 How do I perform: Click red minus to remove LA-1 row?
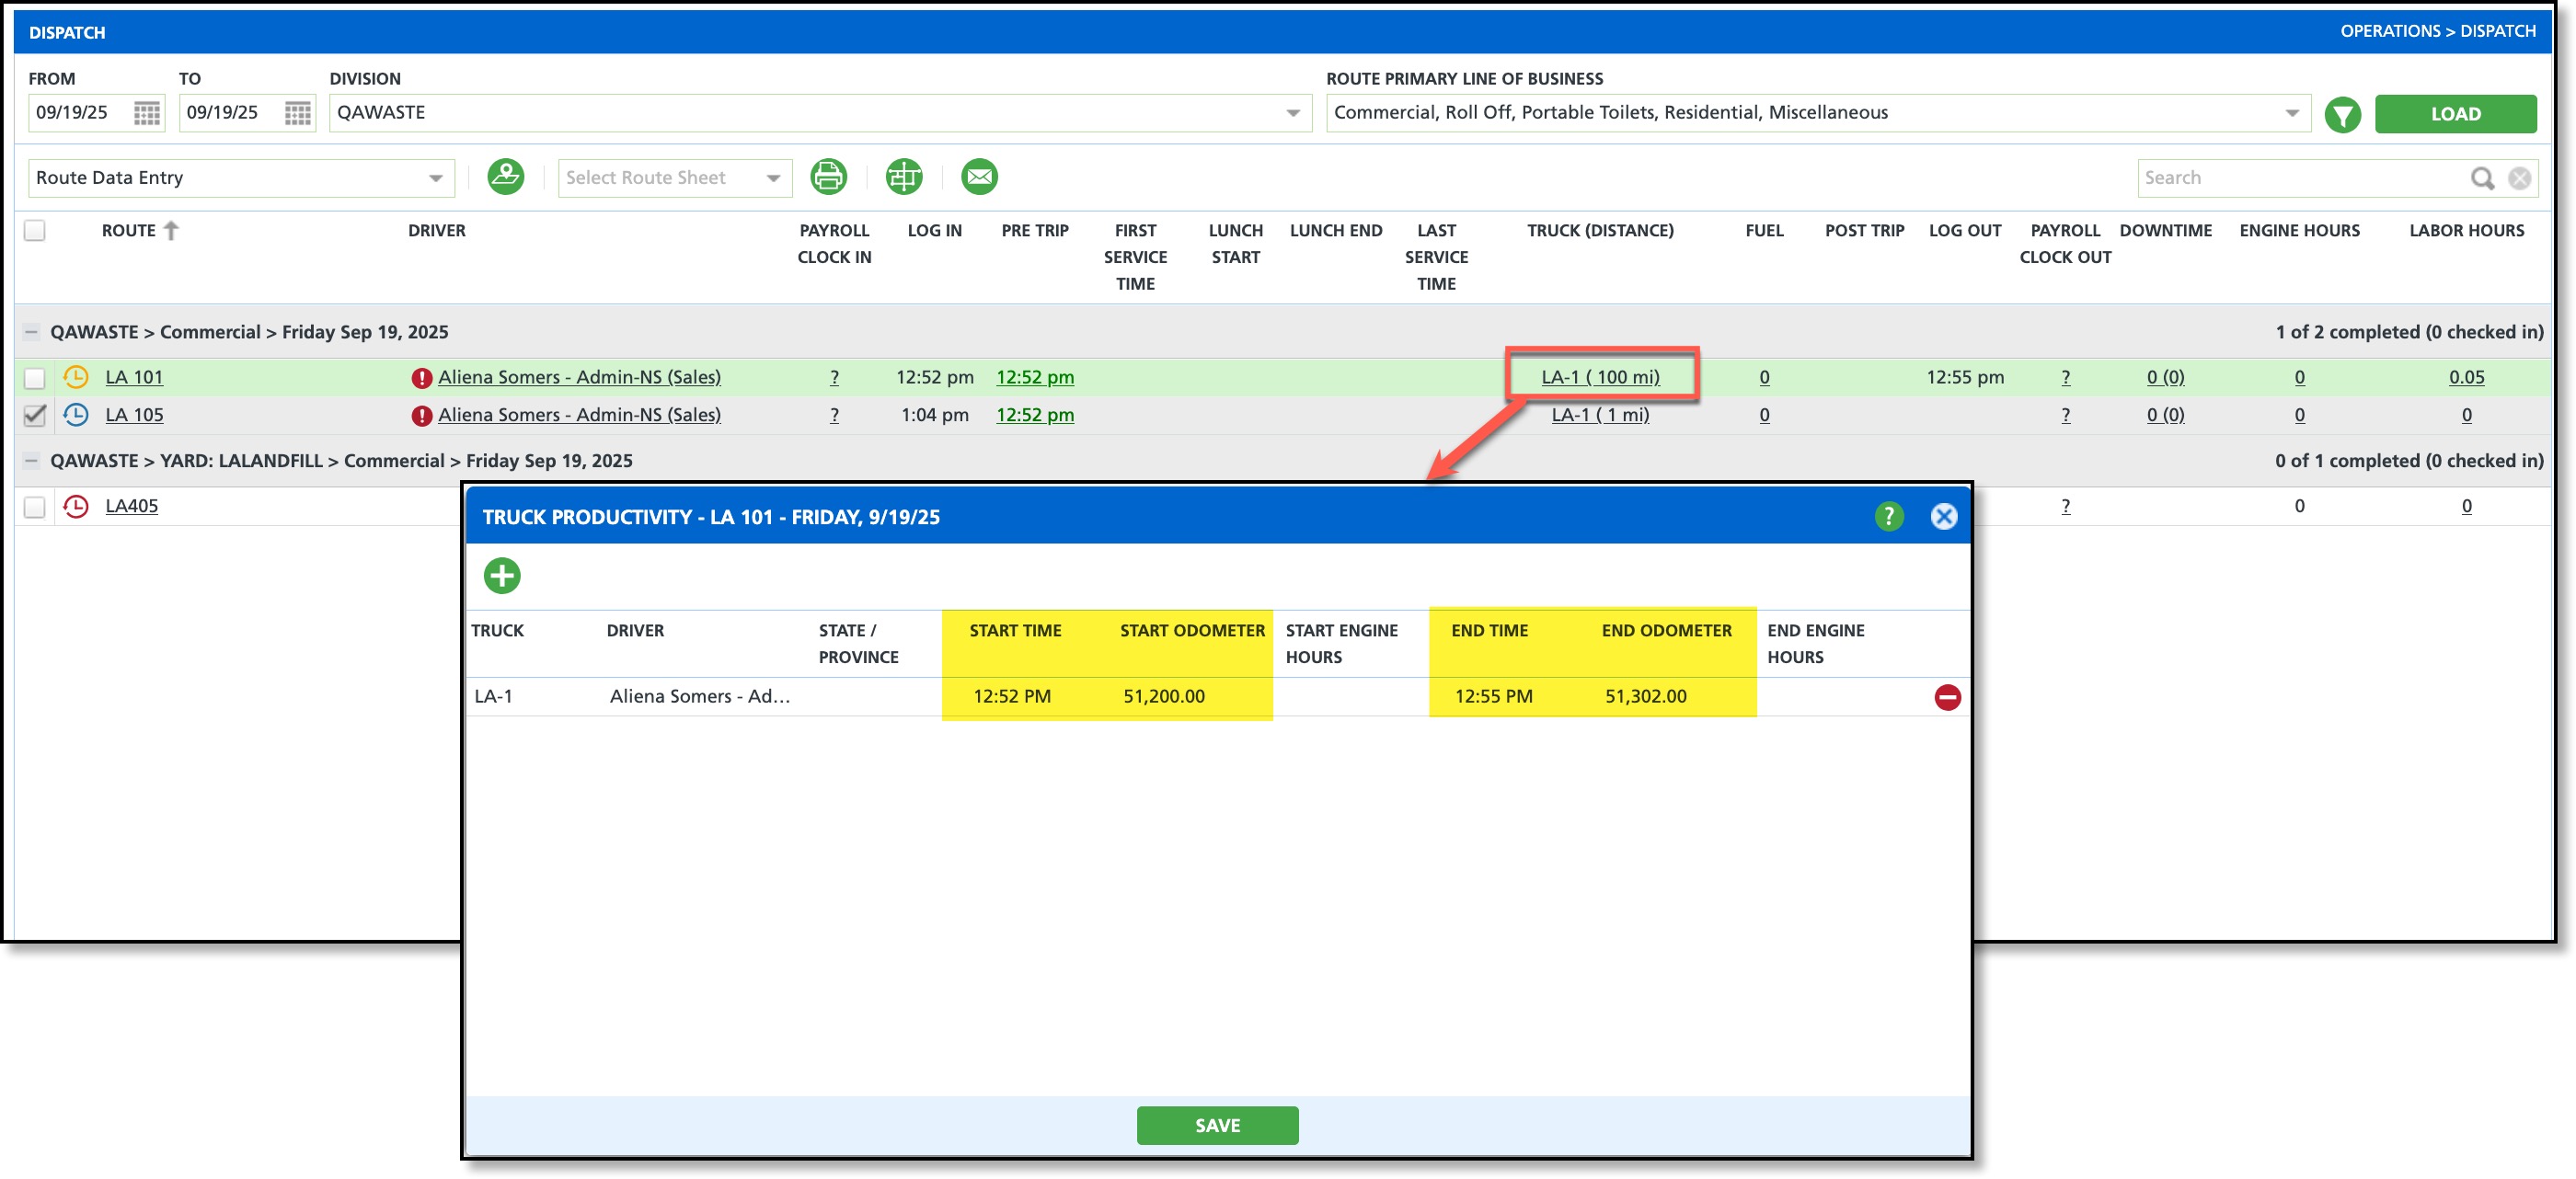click(1946, 697)
